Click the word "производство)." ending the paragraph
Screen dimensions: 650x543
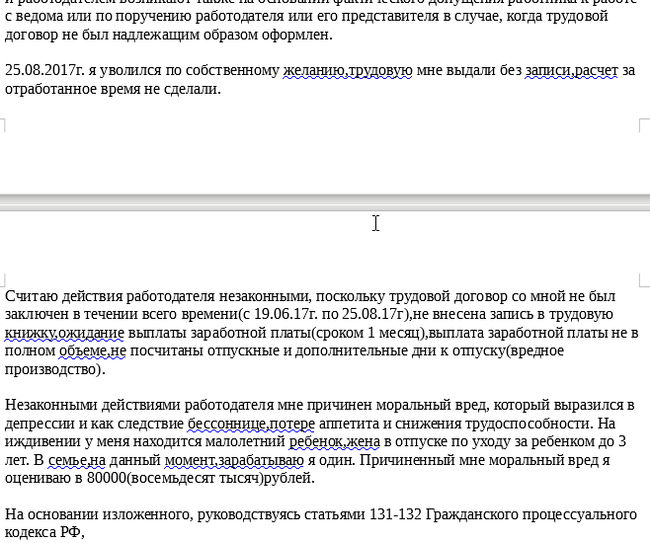tap(54, 368)
